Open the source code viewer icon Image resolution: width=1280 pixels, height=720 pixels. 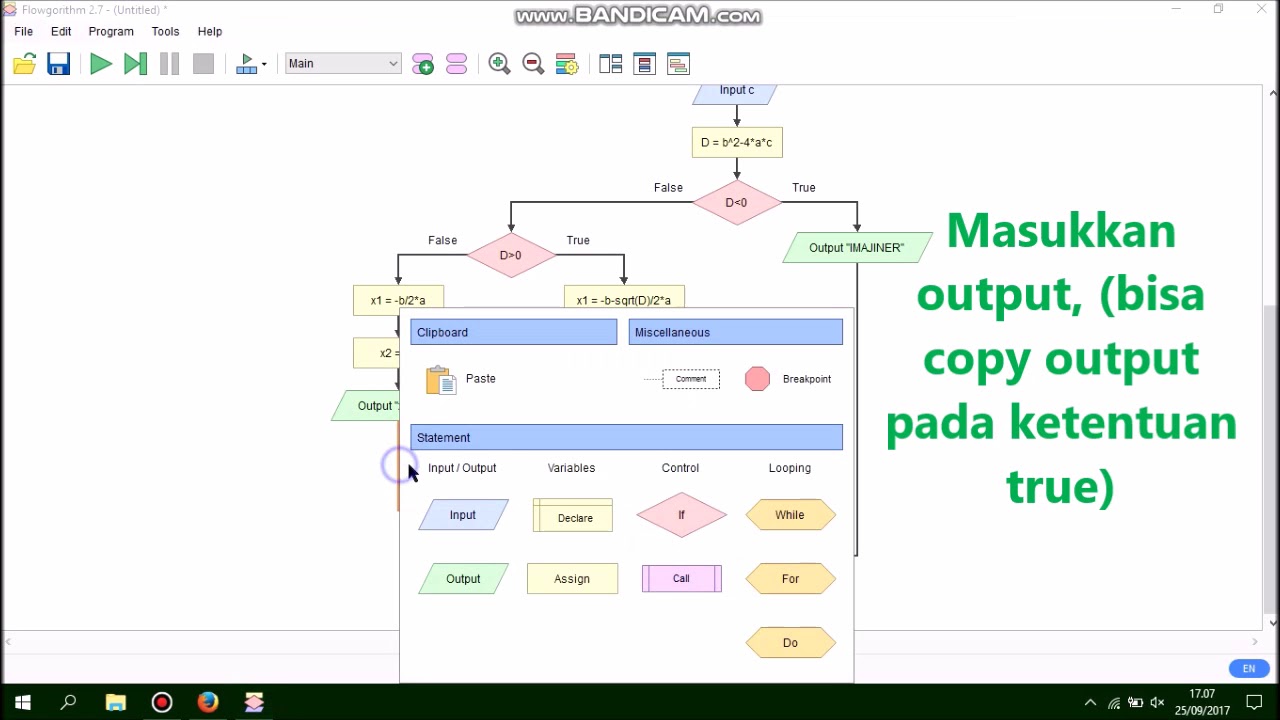point(644,64)
